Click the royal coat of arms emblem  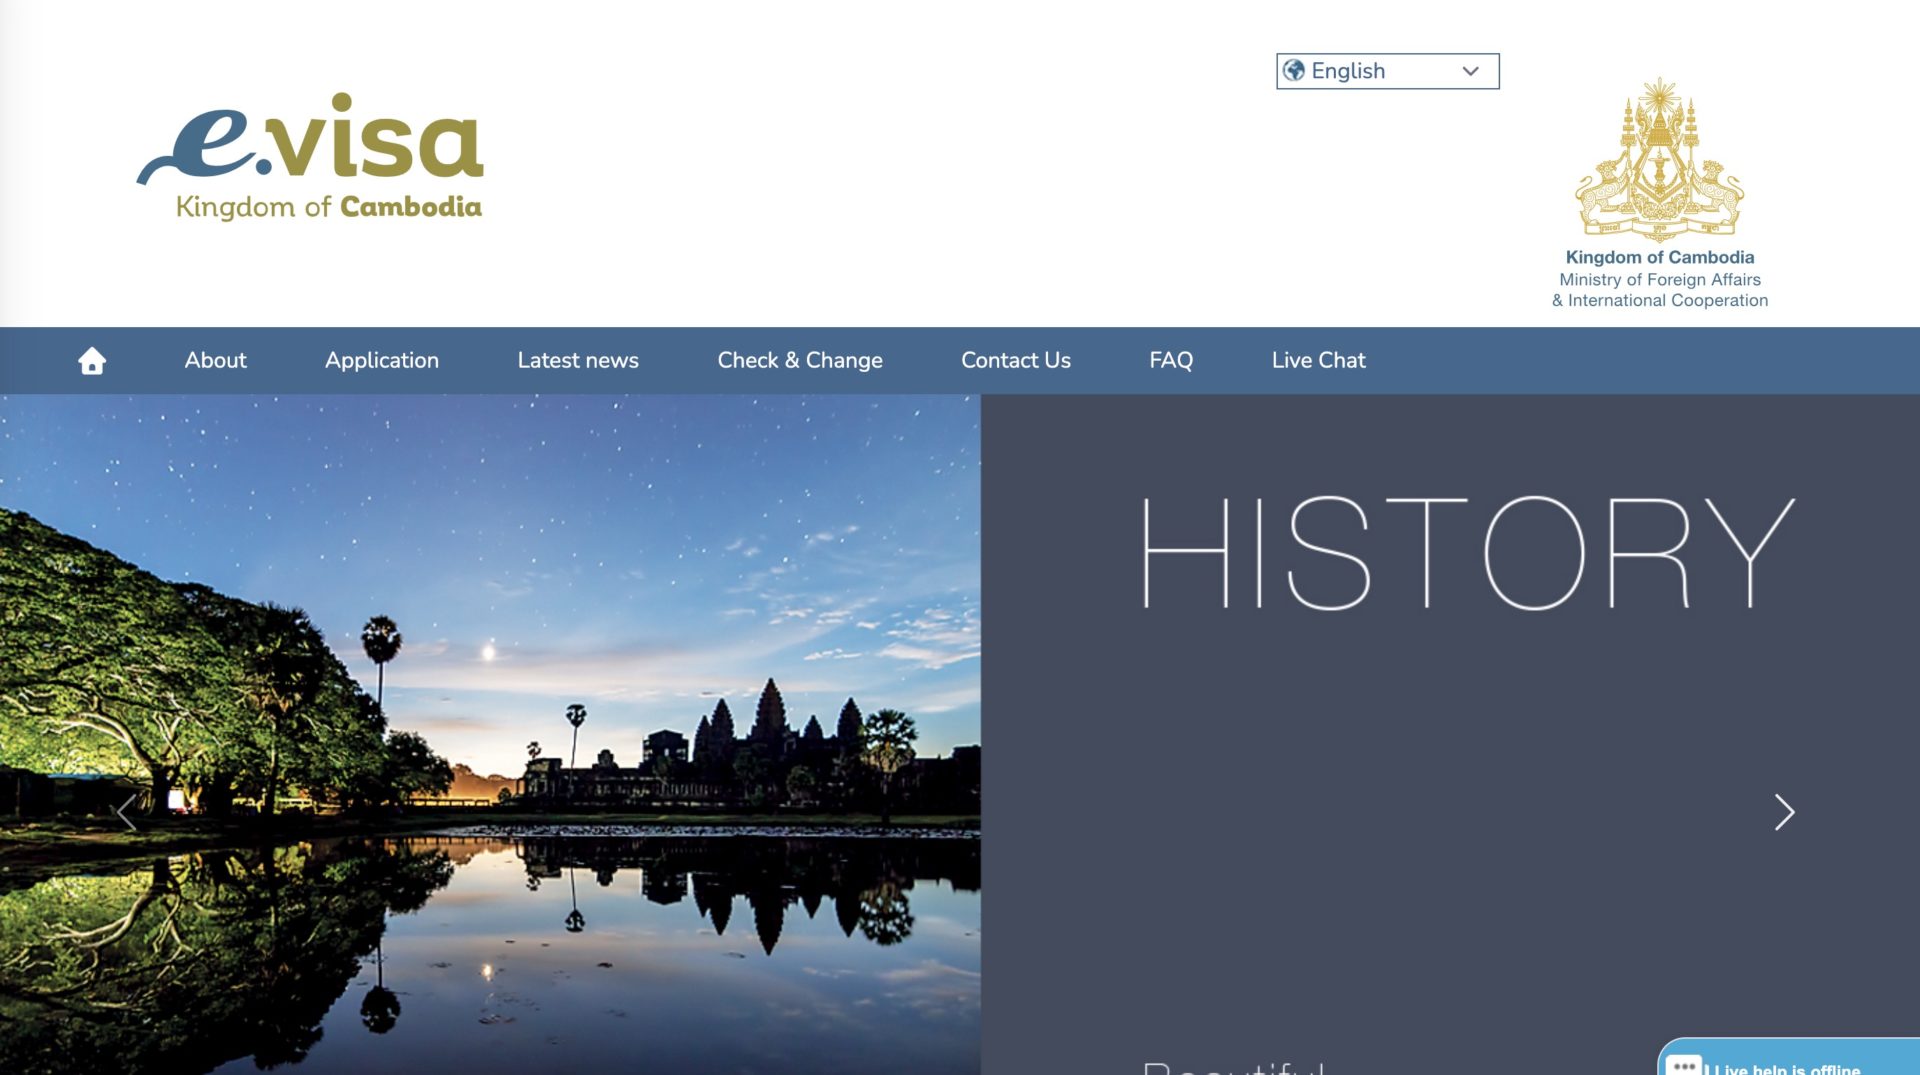(x=1659, y=160)
